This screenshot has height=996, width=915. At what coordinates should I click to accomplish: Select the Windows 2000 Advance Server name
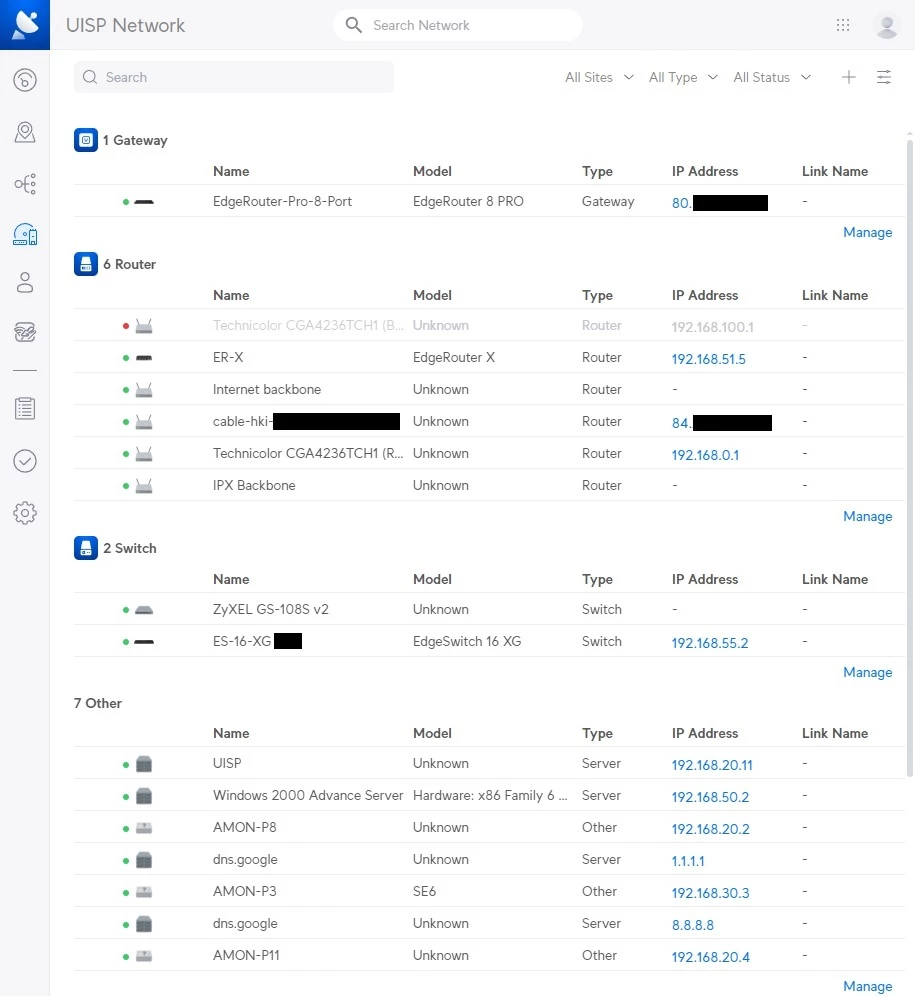point(308,795)
